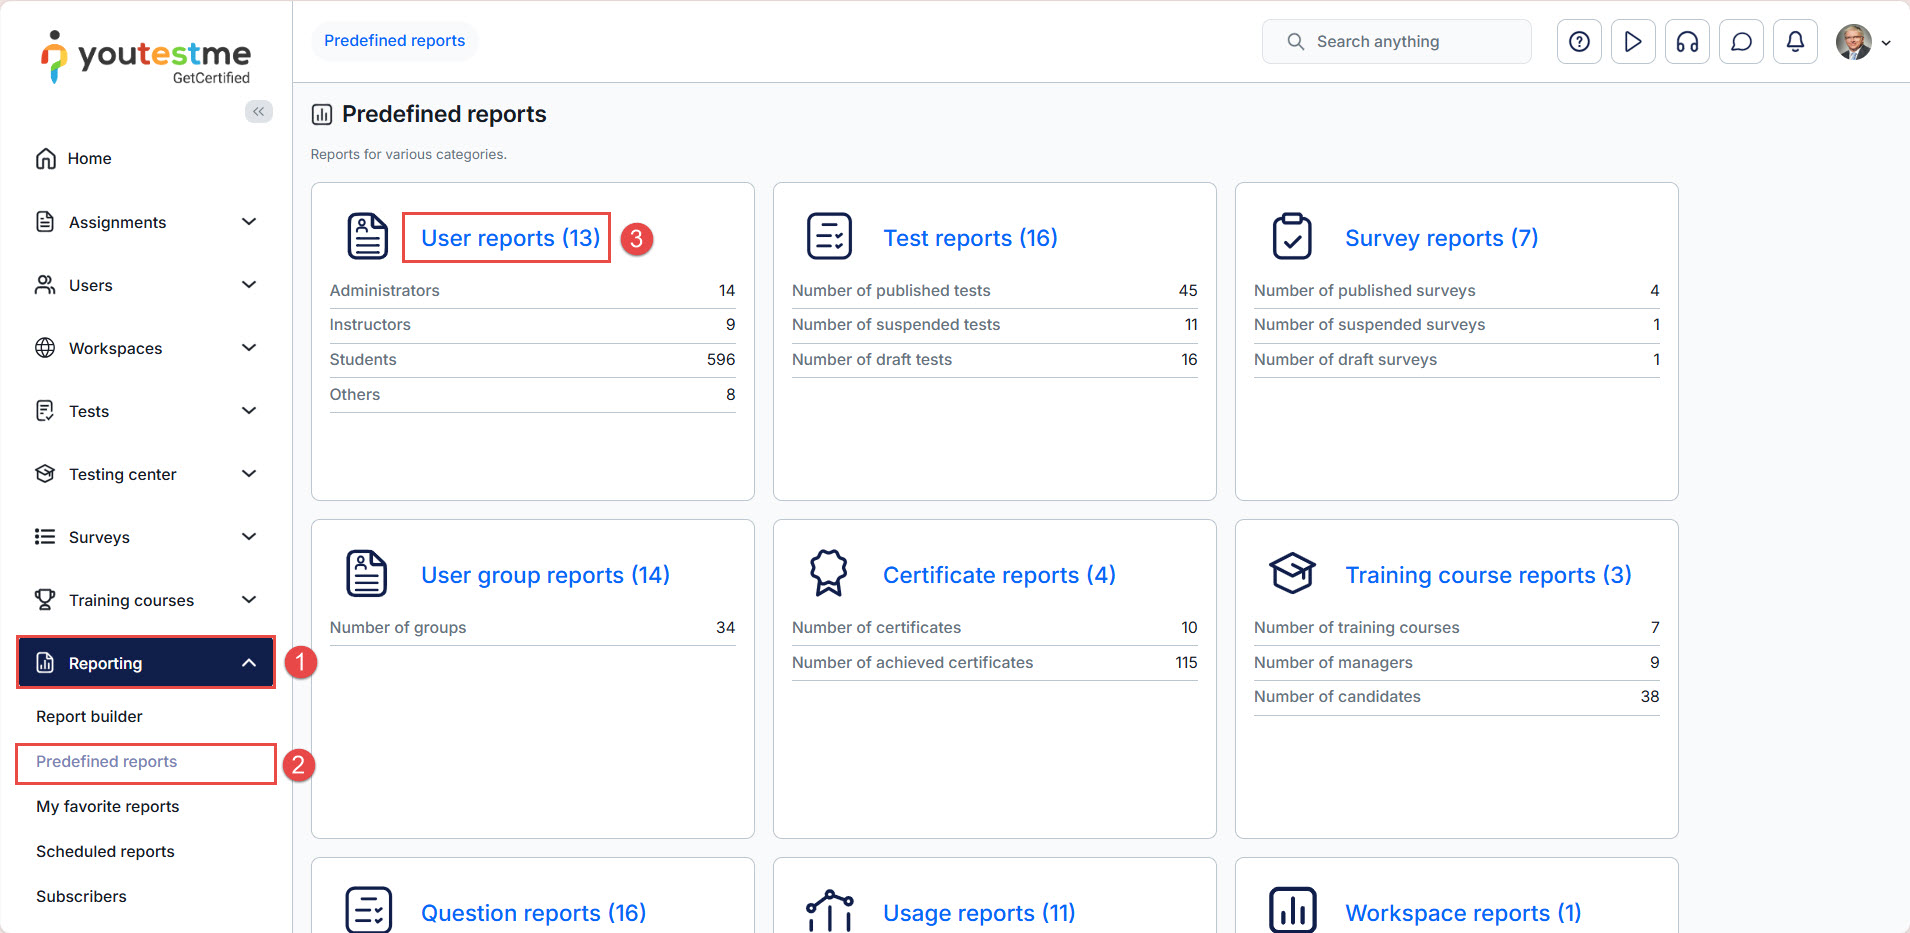Open the chat bubble icon
This screenshot has height=933, width=1910.
click(x=1741, y=42)
